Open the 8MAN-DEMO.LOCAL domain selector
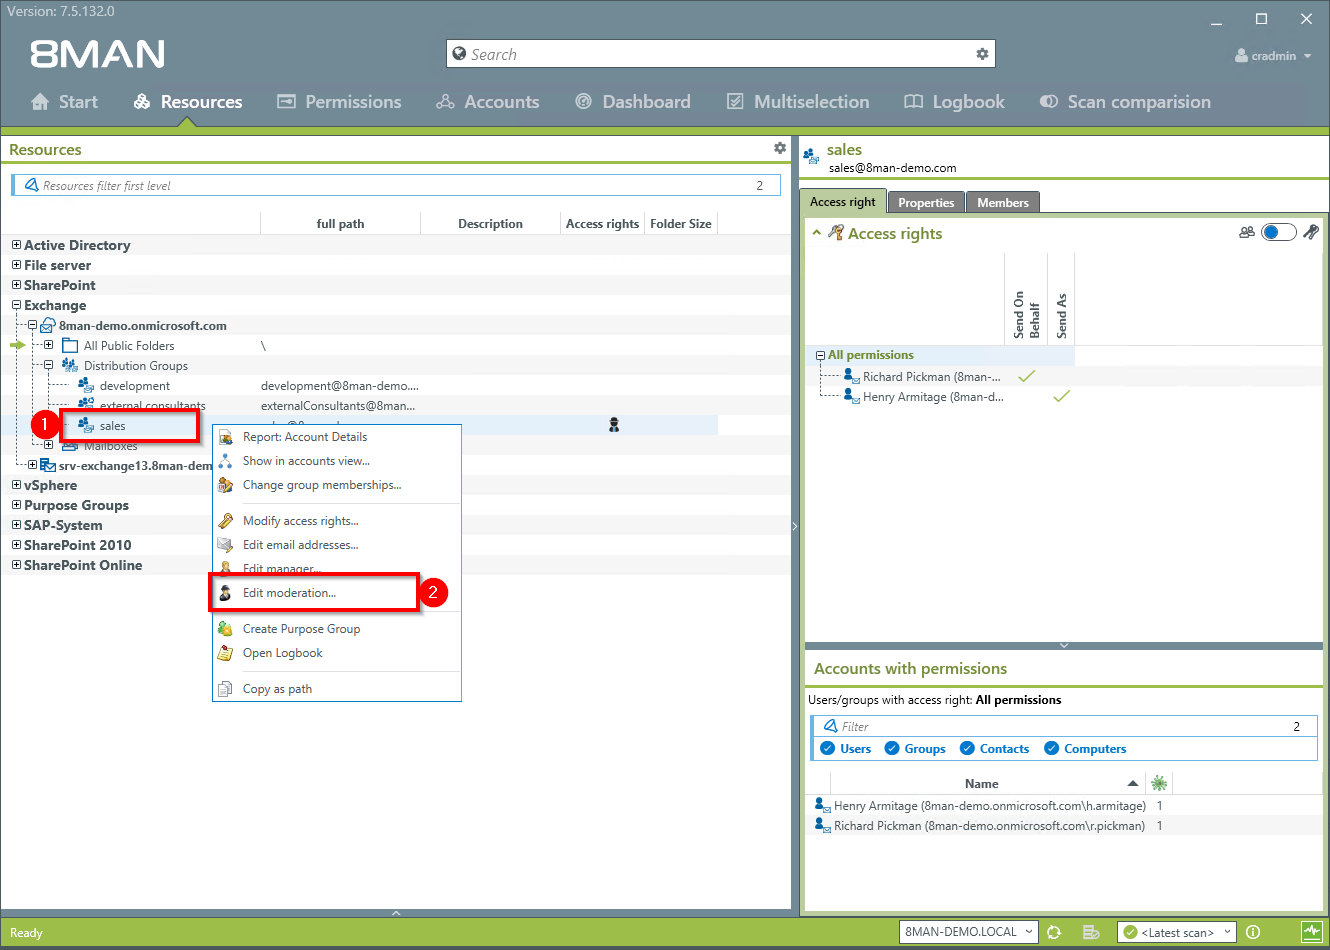 (x=967, y=931)
